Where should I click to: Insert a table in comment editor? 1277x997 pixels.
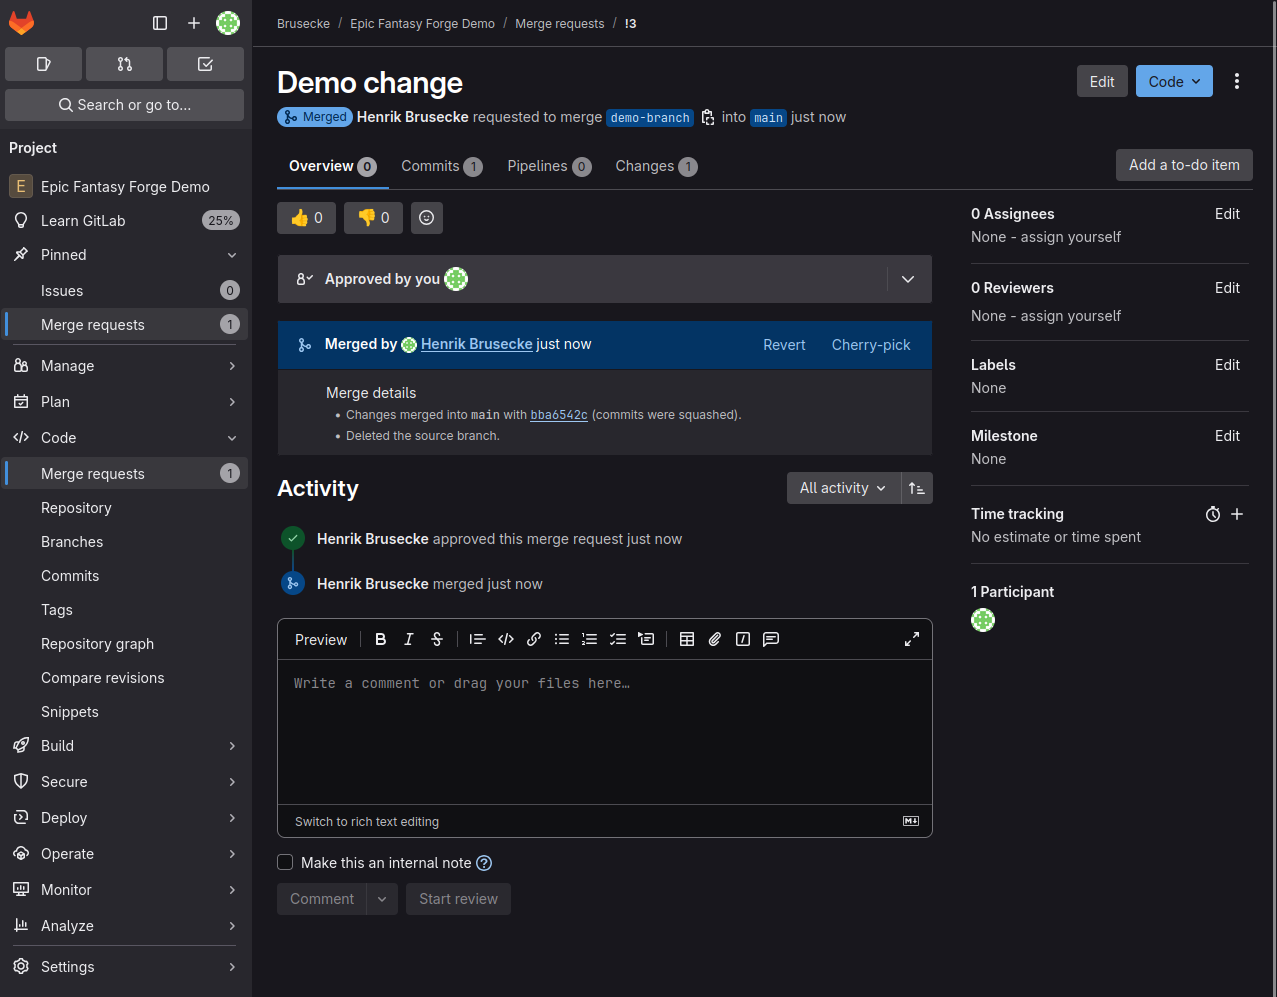[x=687, y=639]
